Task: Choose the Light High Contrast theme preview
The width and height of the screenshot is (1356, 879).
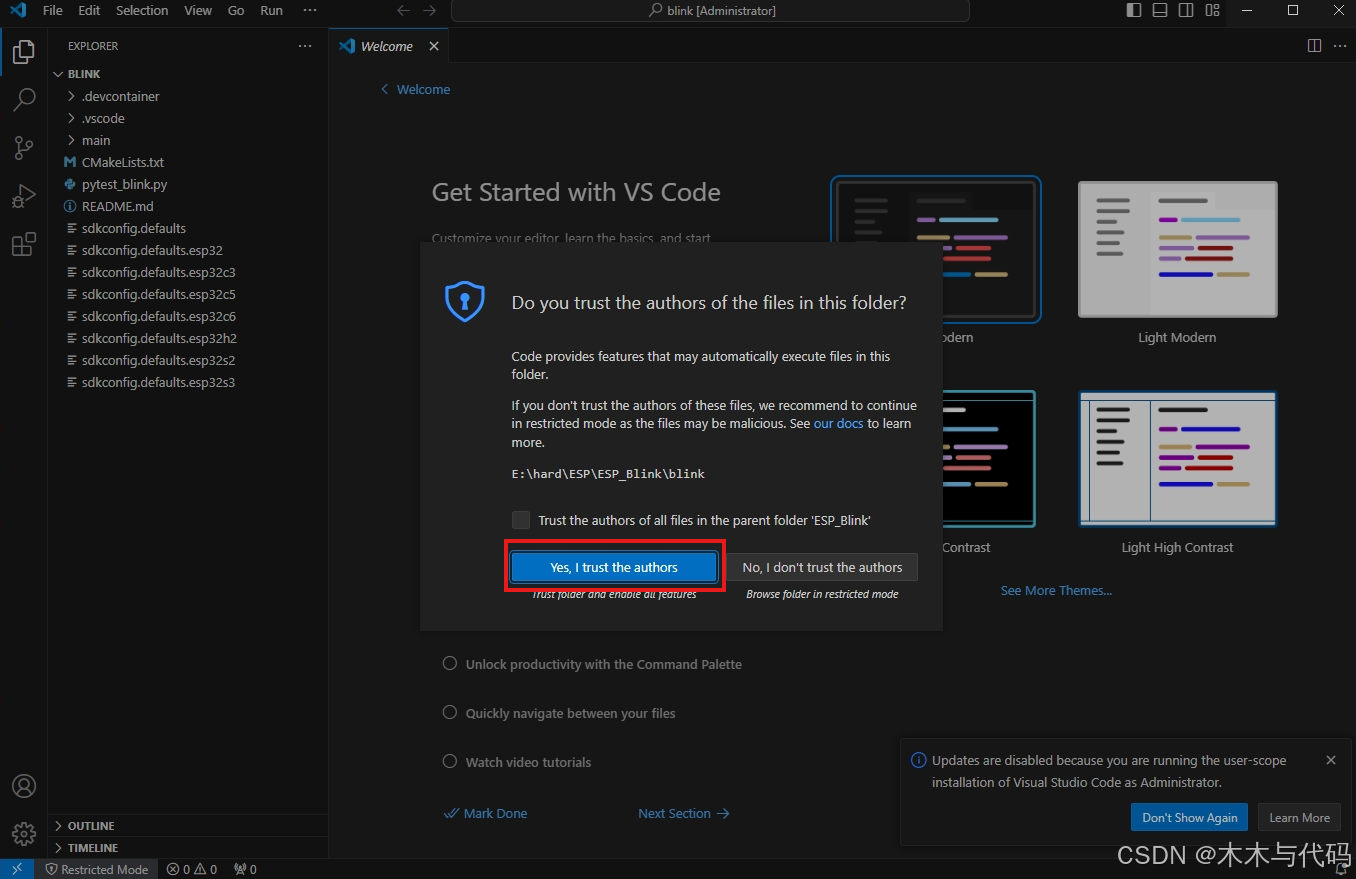Action: click(1177, 459)
